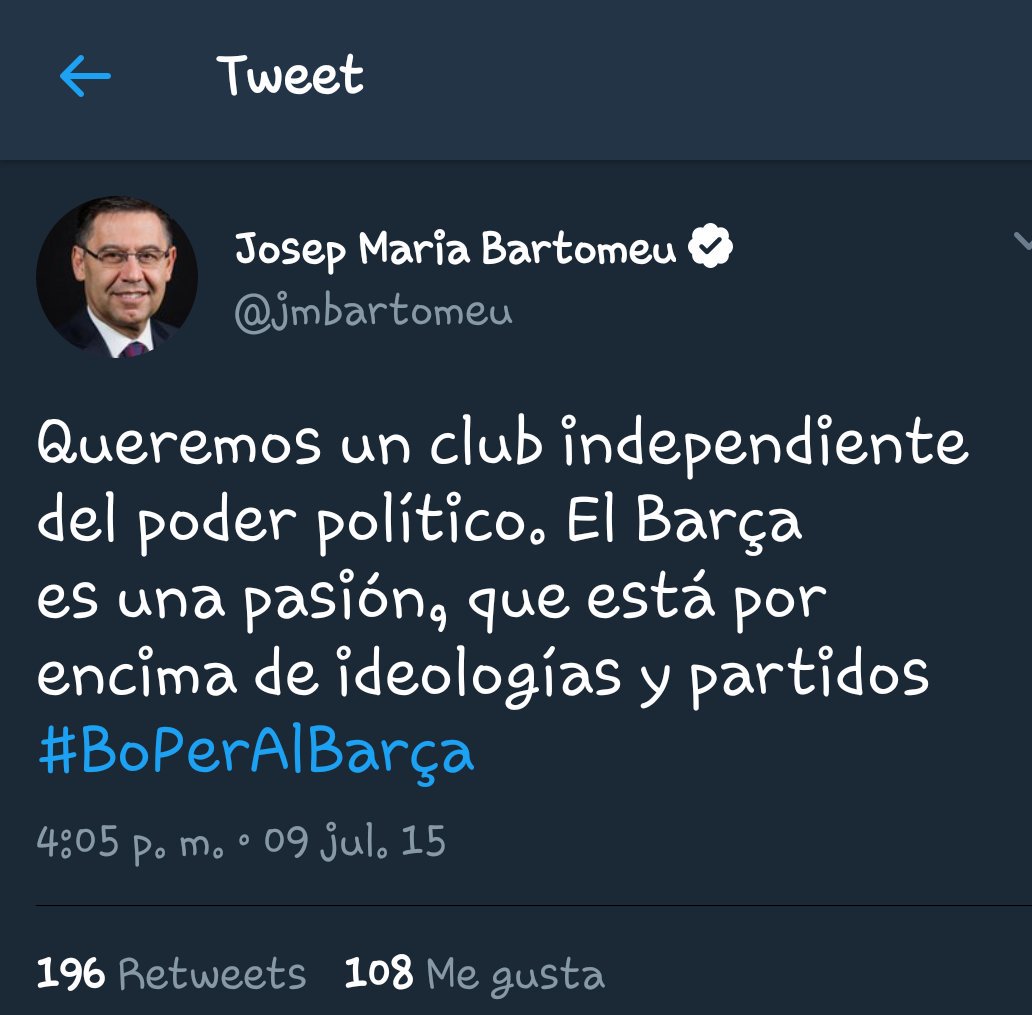Tap the 'Me gusta' label text
This screenshot has height=1015, width=1032.
(516, 975)
